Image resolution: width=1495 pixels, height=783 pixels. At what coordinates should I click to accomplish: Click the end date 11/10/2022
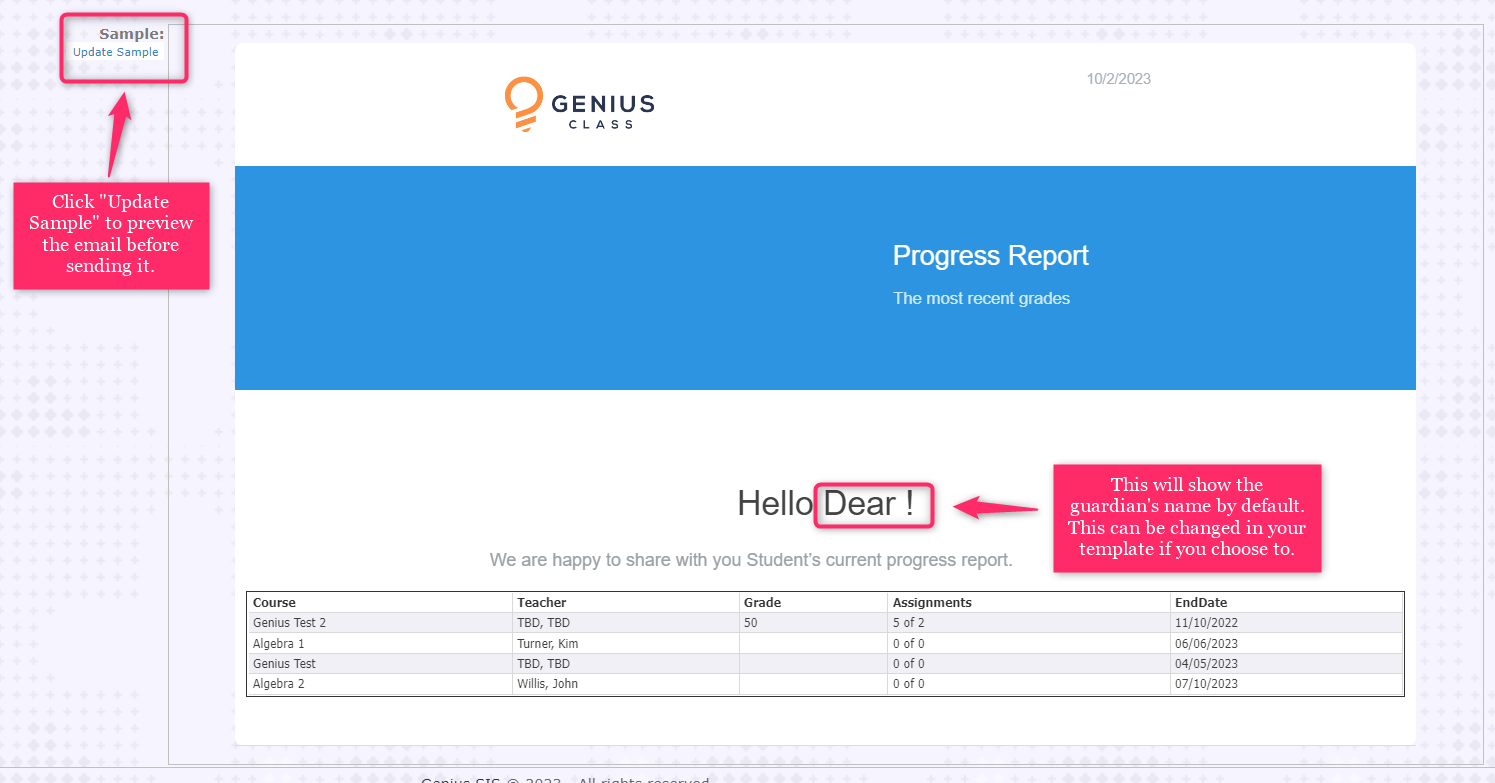tap(1206, 623)
